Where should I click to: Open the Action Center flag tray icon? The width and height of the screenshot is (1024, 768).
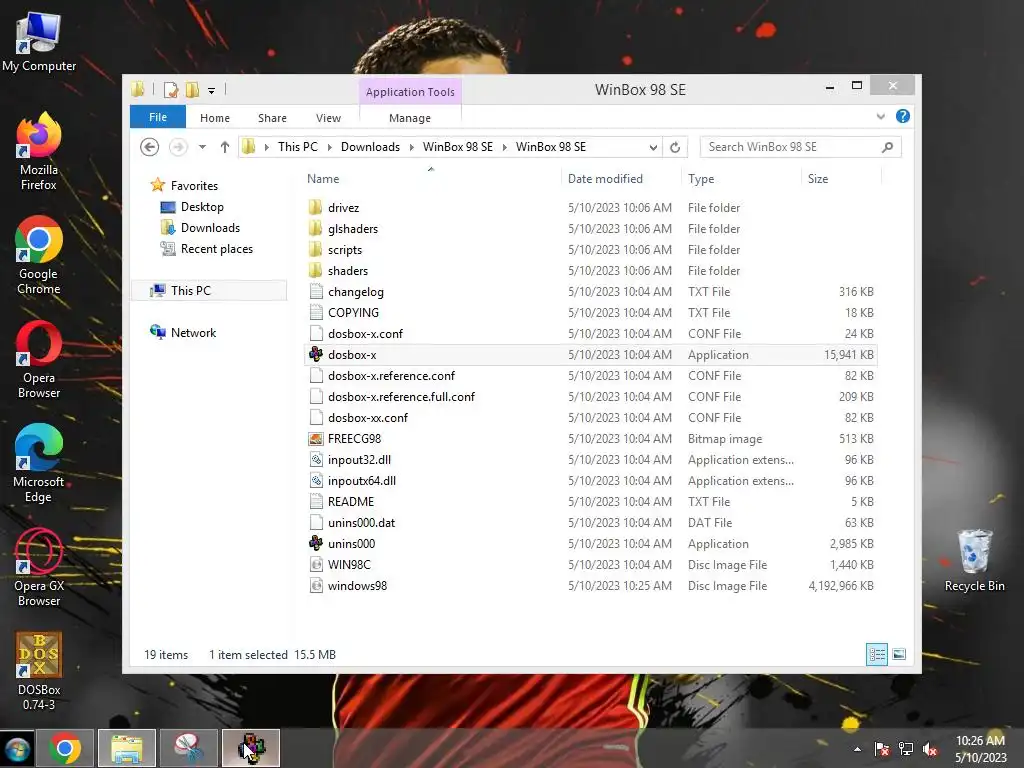tap(882, 749)
